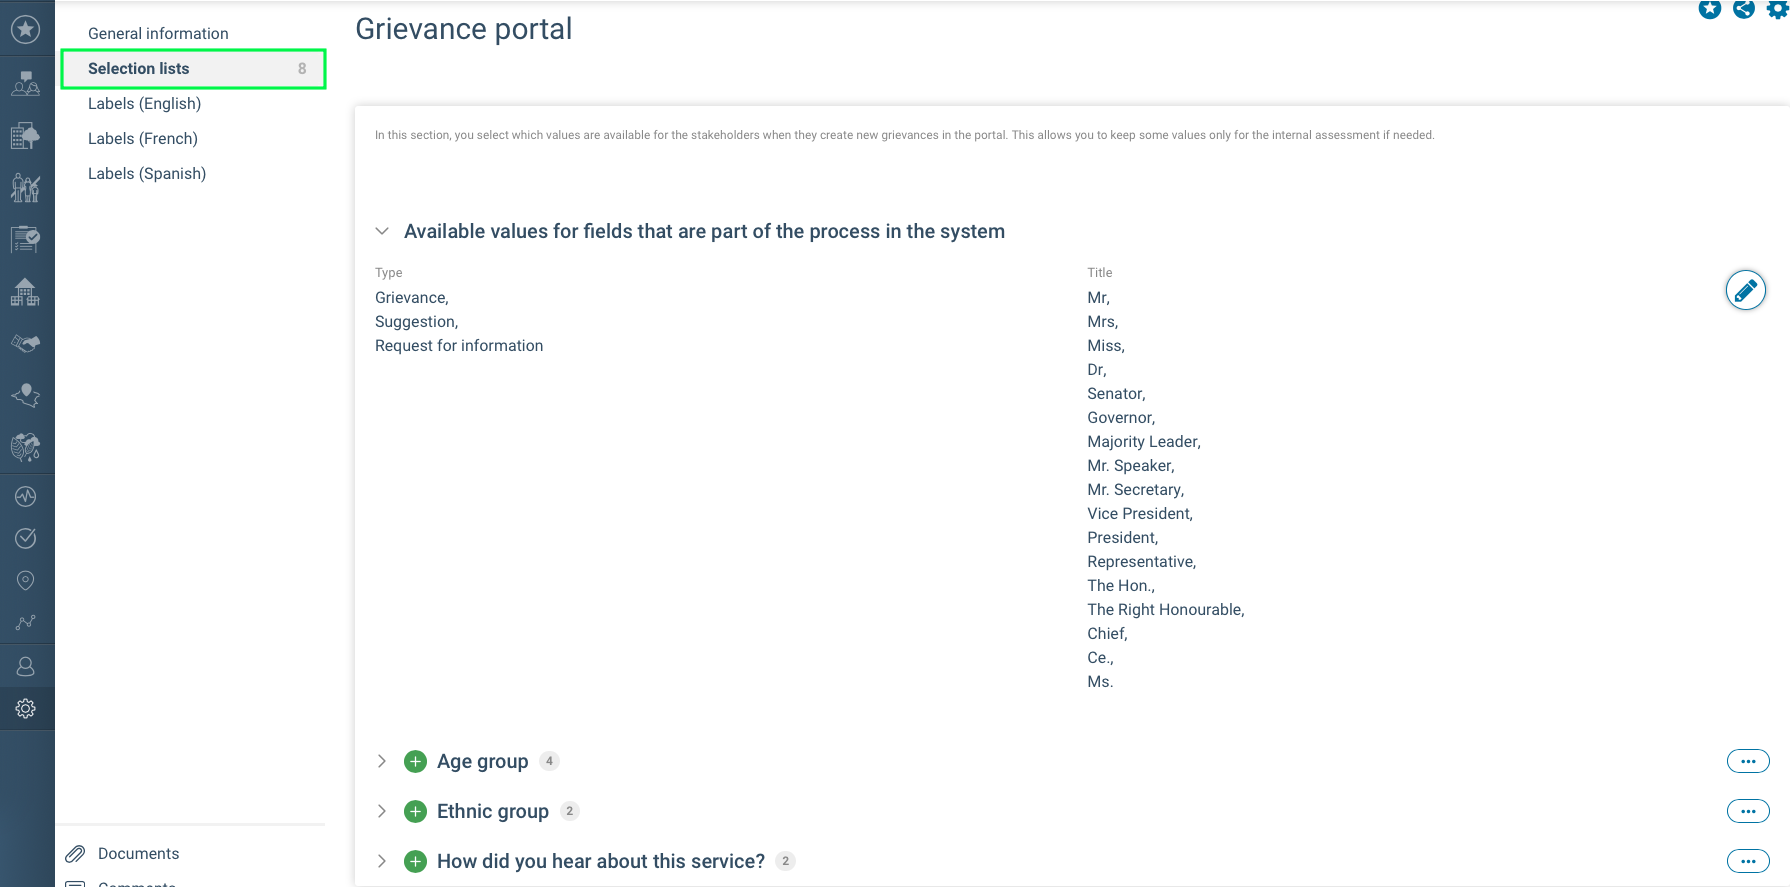1790x887 pixels.
Task: Open the settings gear in the top right
Action: 1781,10
